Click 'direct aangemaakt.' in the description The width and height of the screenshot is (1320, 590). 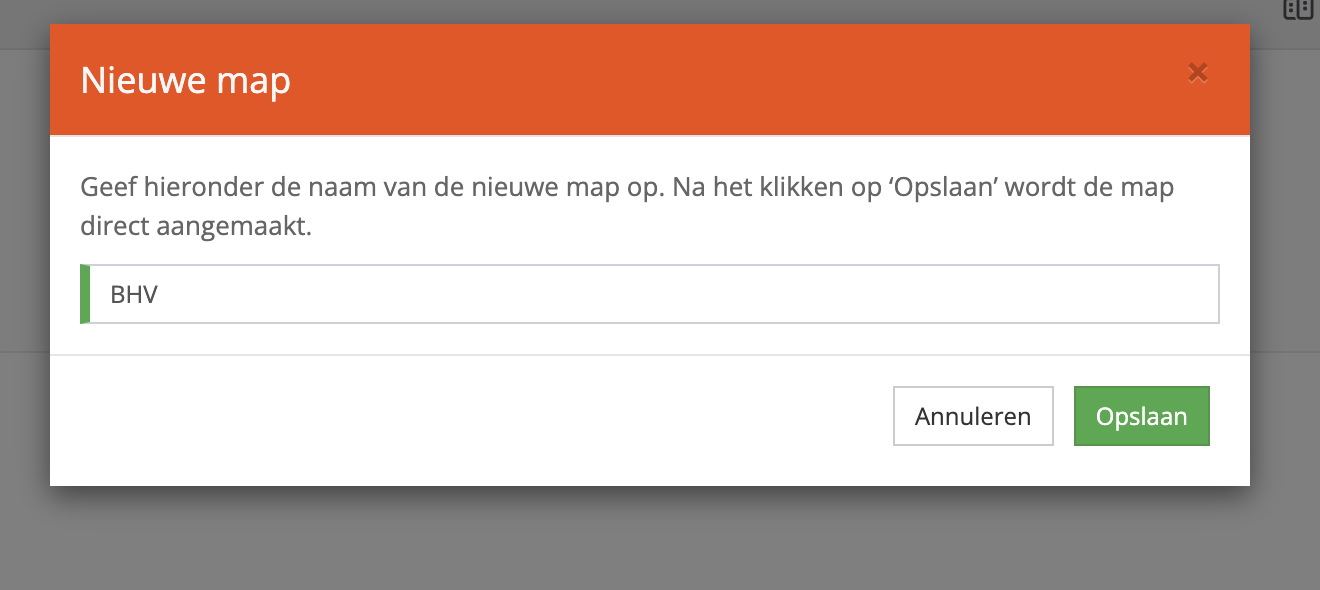click(x=196, y=227)
